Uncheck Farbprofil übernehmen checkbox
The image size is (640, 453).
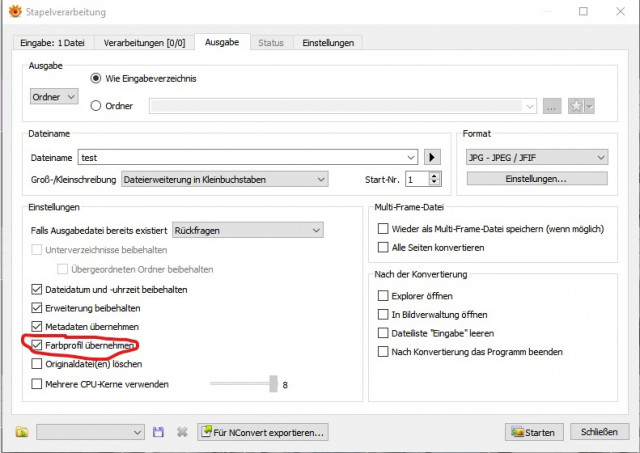[37, 345]
